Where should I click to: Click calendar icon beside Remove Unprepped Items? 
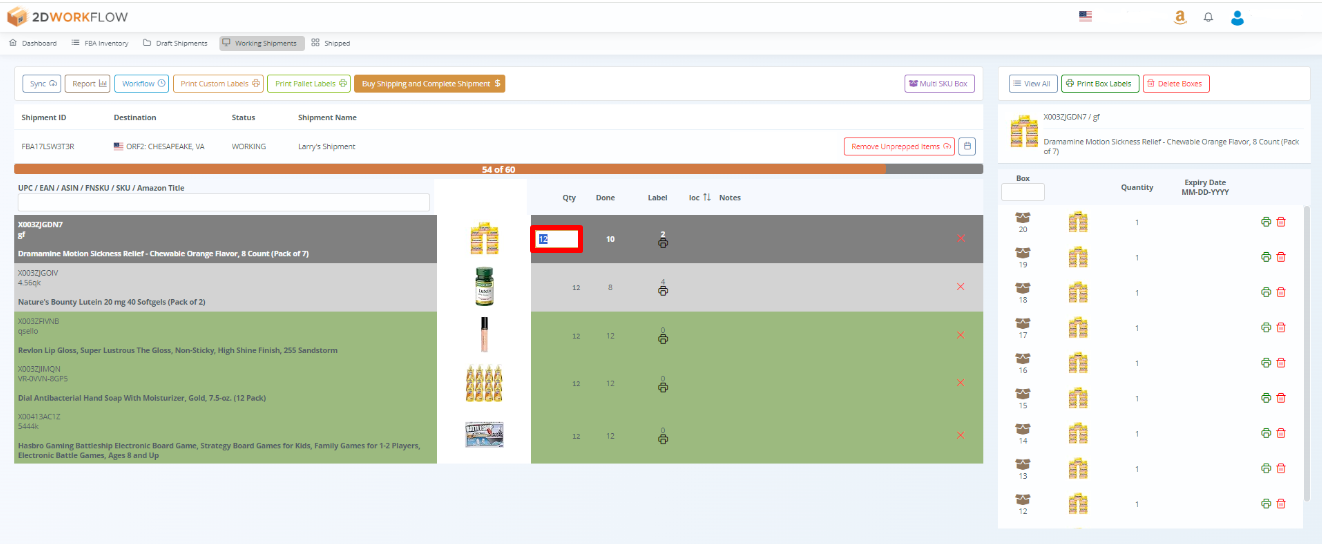pyautogui.click(x=967, y=147)
